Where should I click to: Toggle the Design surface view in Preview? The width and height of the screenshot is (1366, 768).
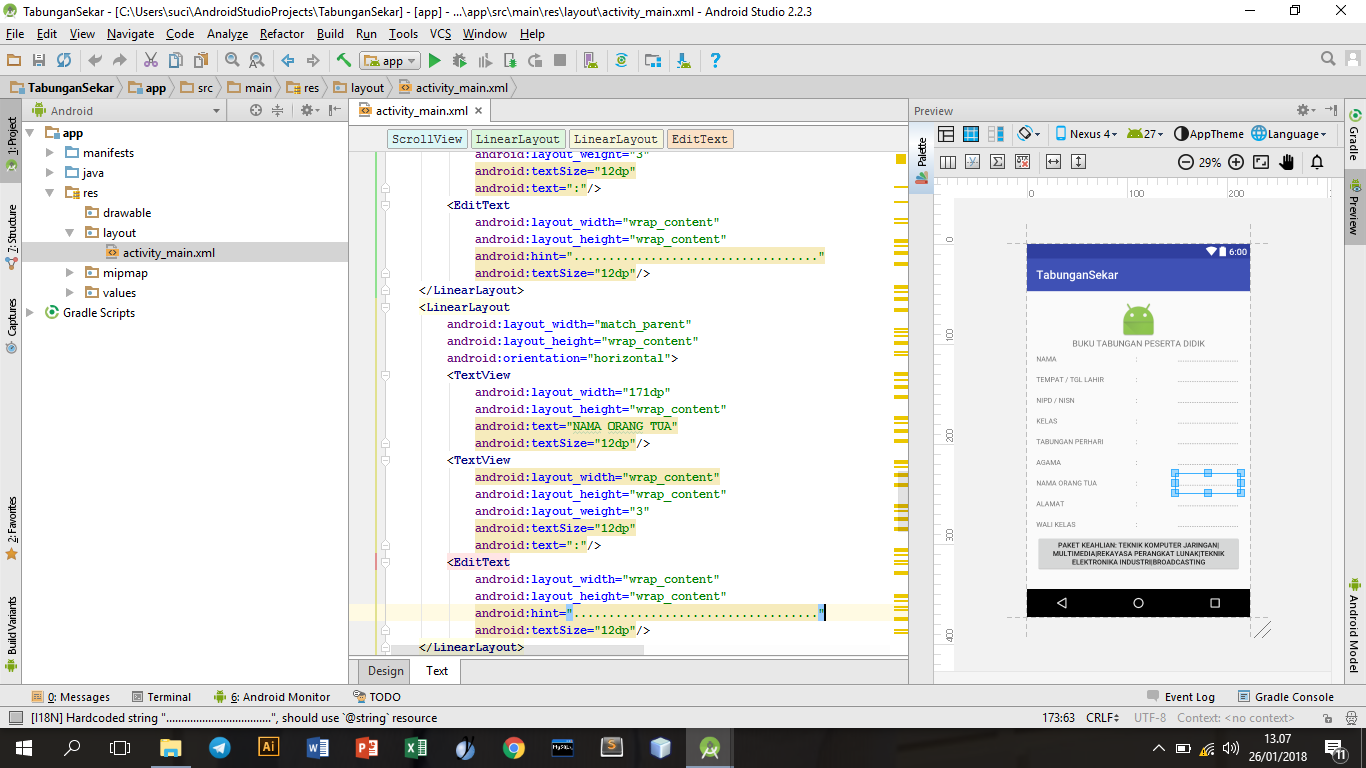(946, 134)
